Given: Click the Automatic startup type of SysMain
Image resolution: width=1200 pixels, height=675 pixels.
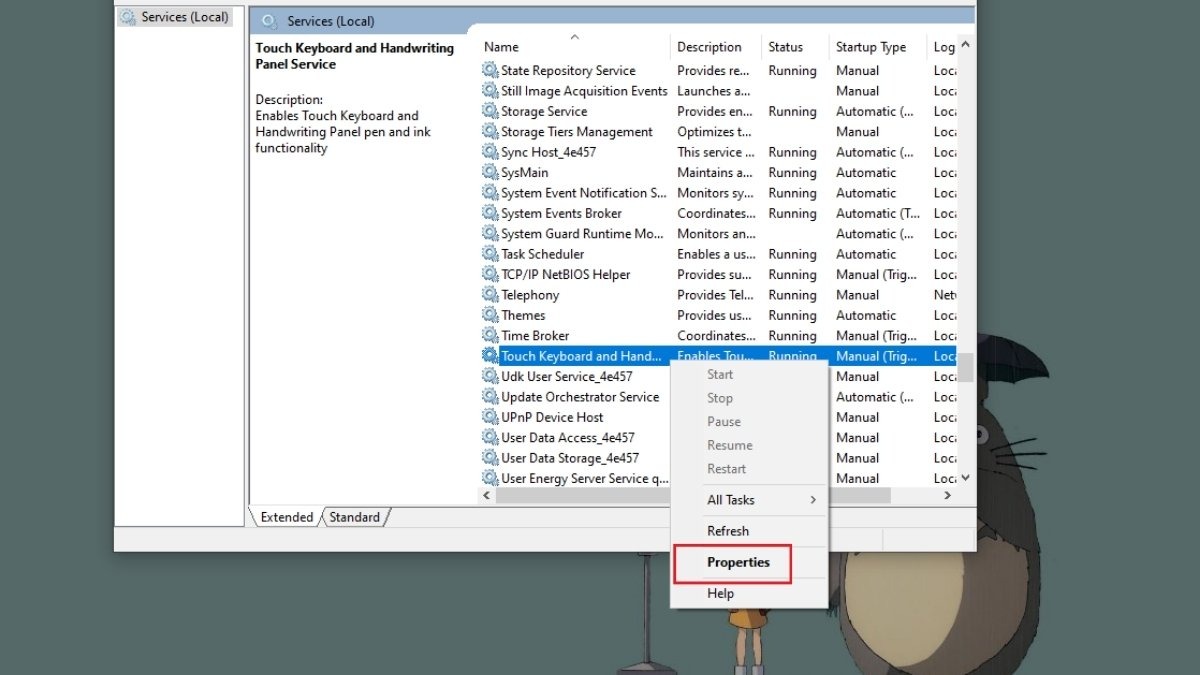Looking at the screenshot, I should [866, 172].
